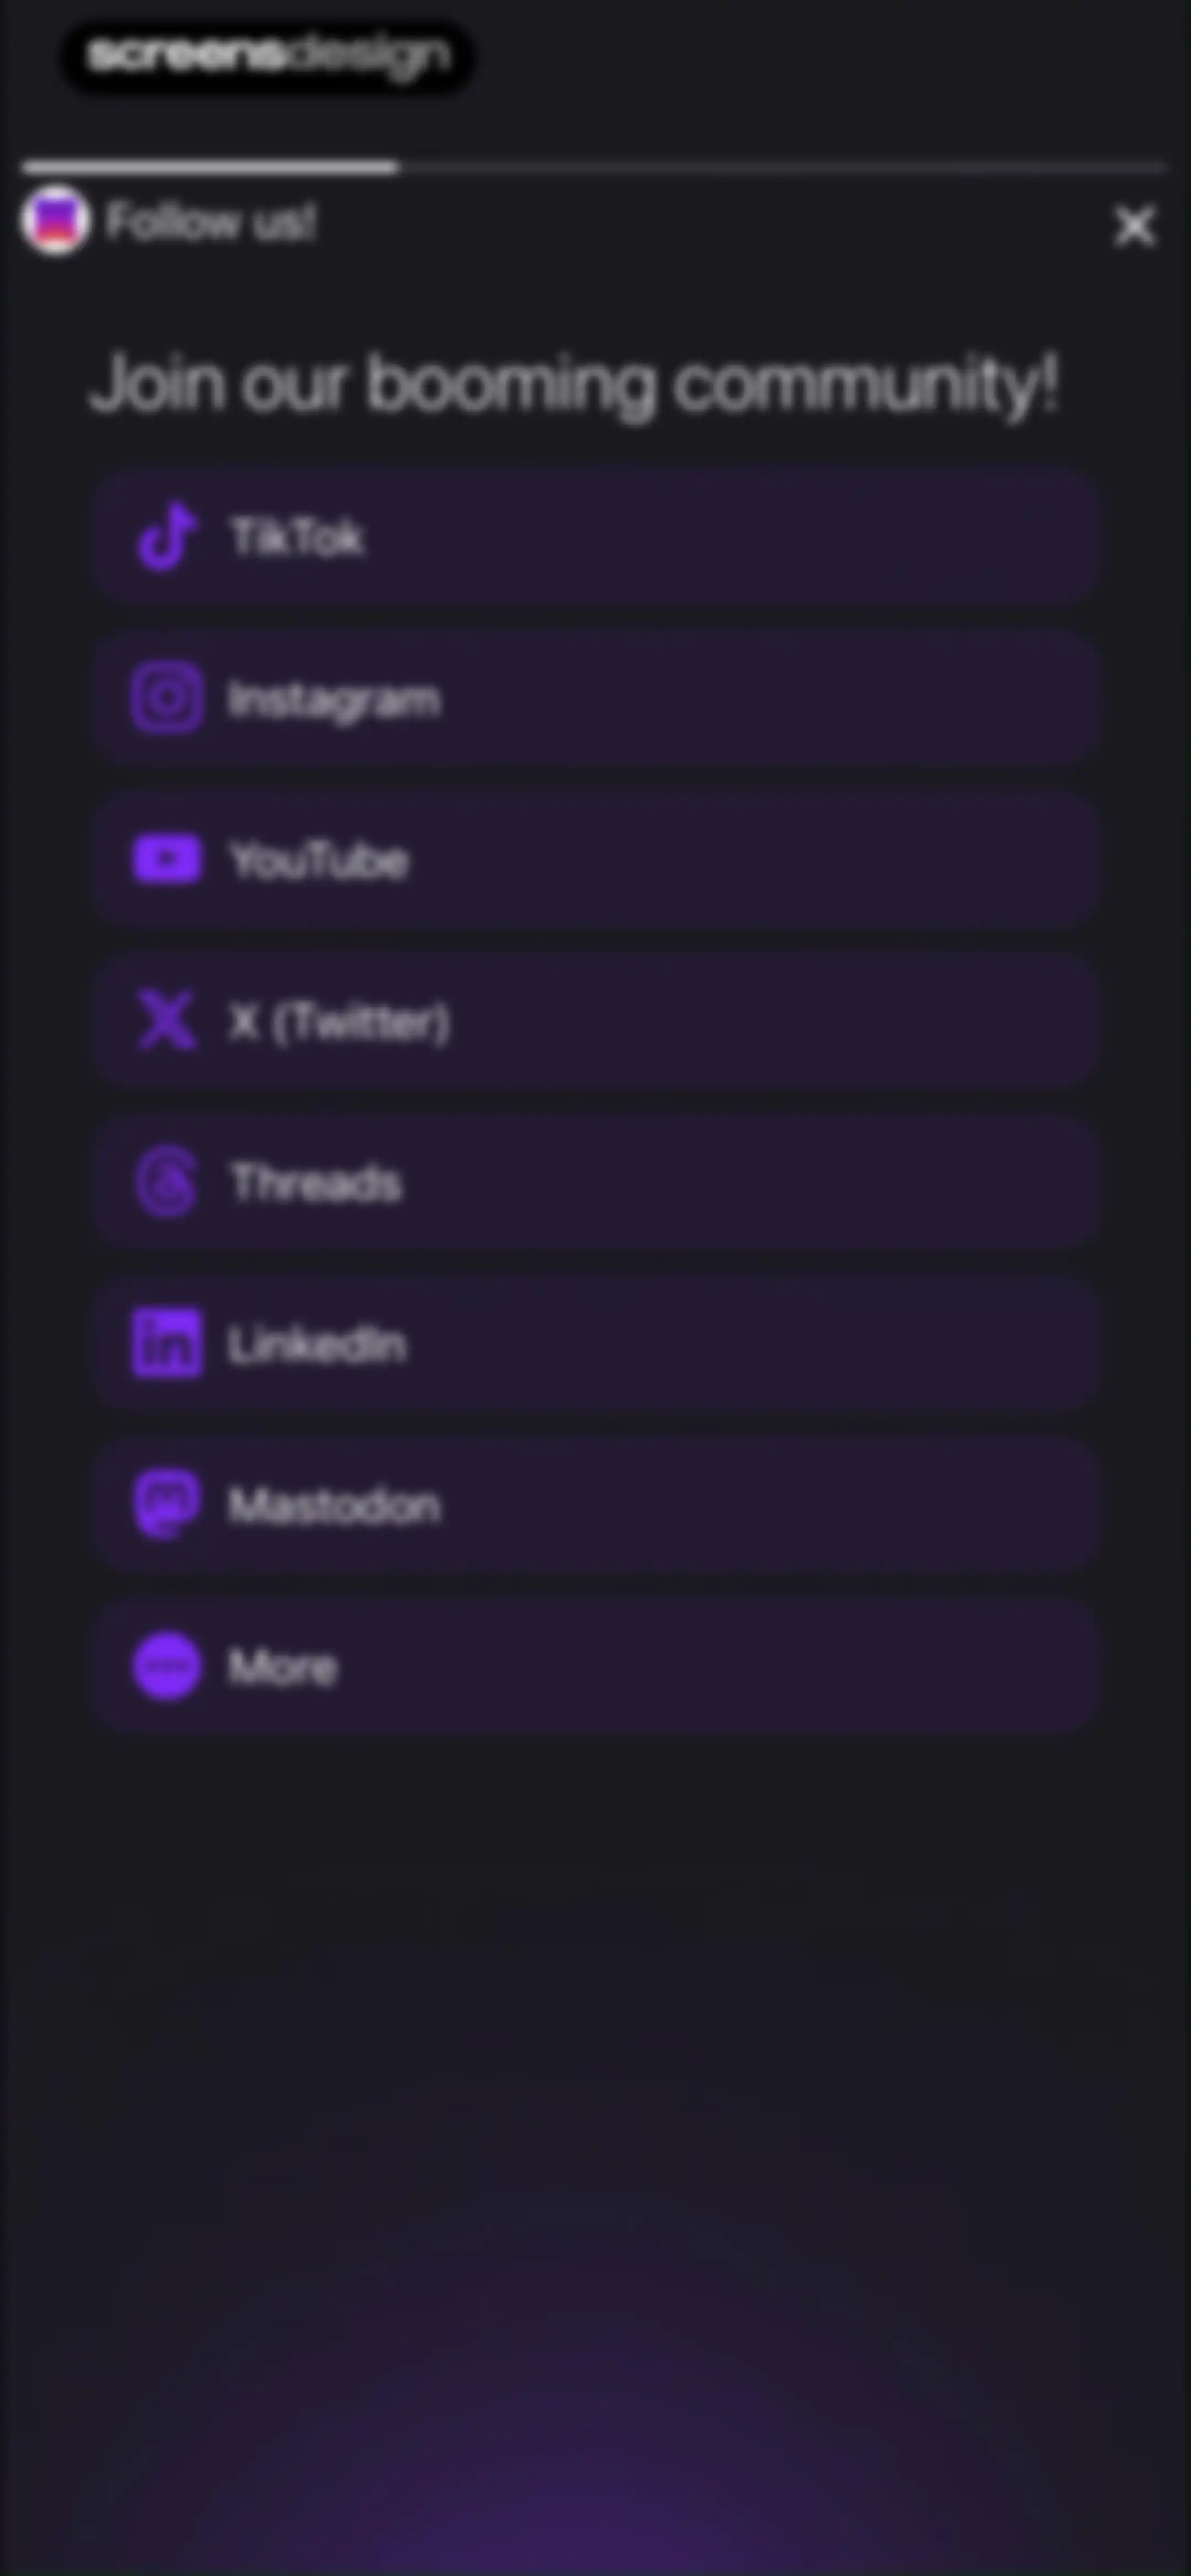
Task: Follow on Threads button
Action: click(x=596, y=1182)
